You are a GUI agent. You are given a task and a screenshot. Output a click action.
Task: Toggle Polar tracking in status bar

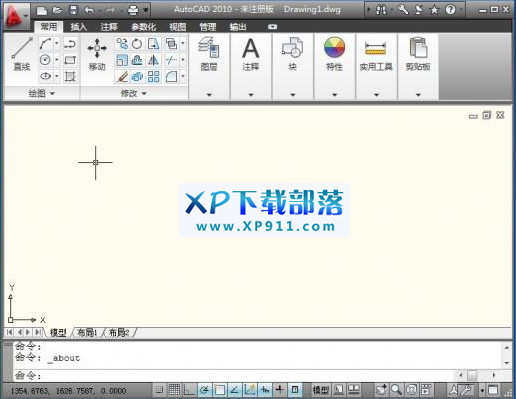tap(204, 389)
